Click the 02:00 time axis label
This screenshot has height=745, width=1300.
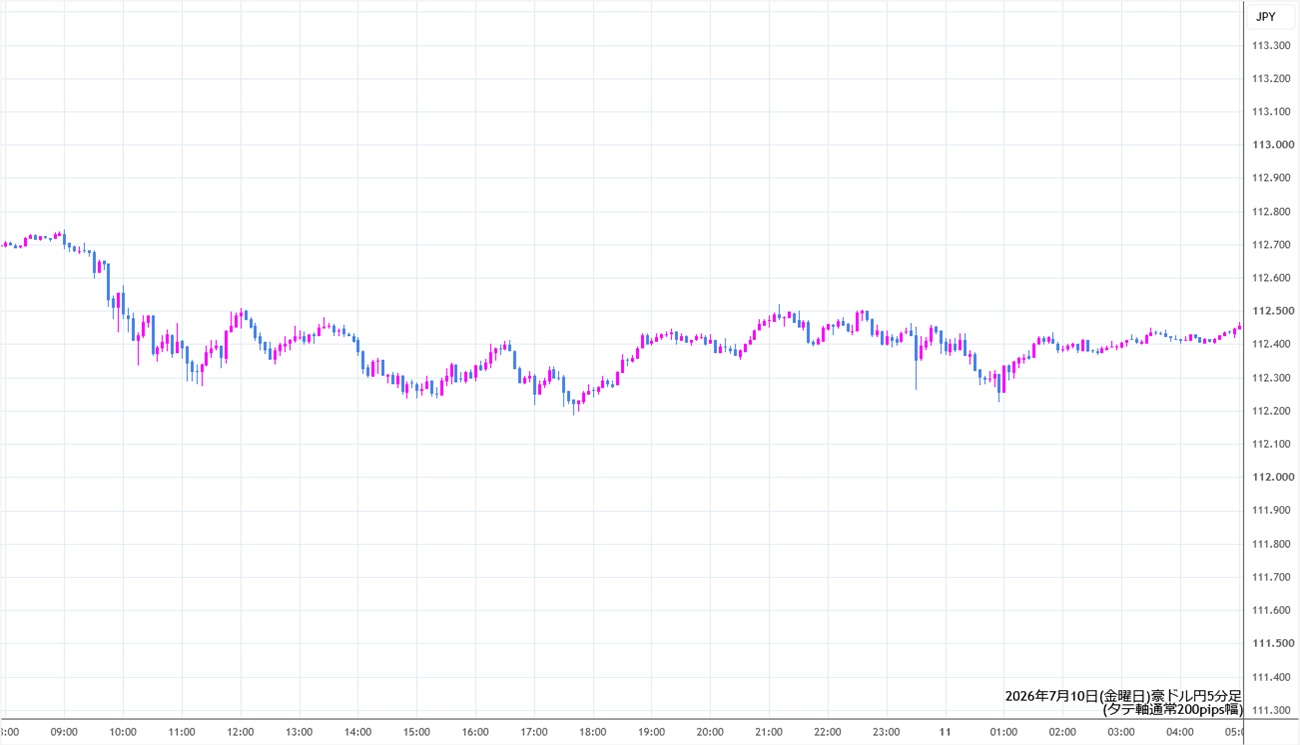tap(1063, 732)
